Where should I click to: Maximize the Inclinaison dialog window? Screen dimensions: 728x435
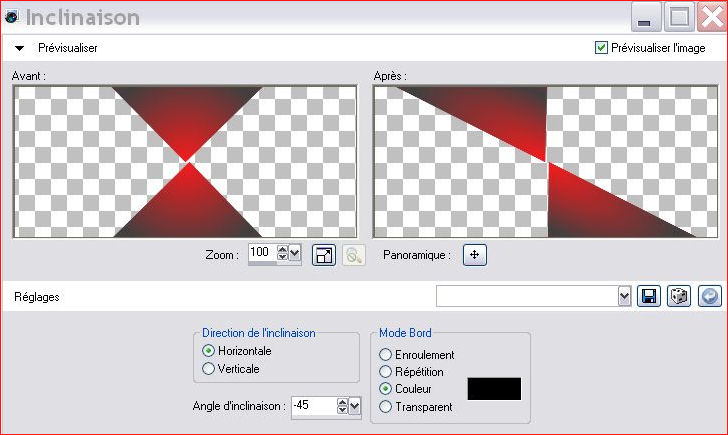point(680,18)
